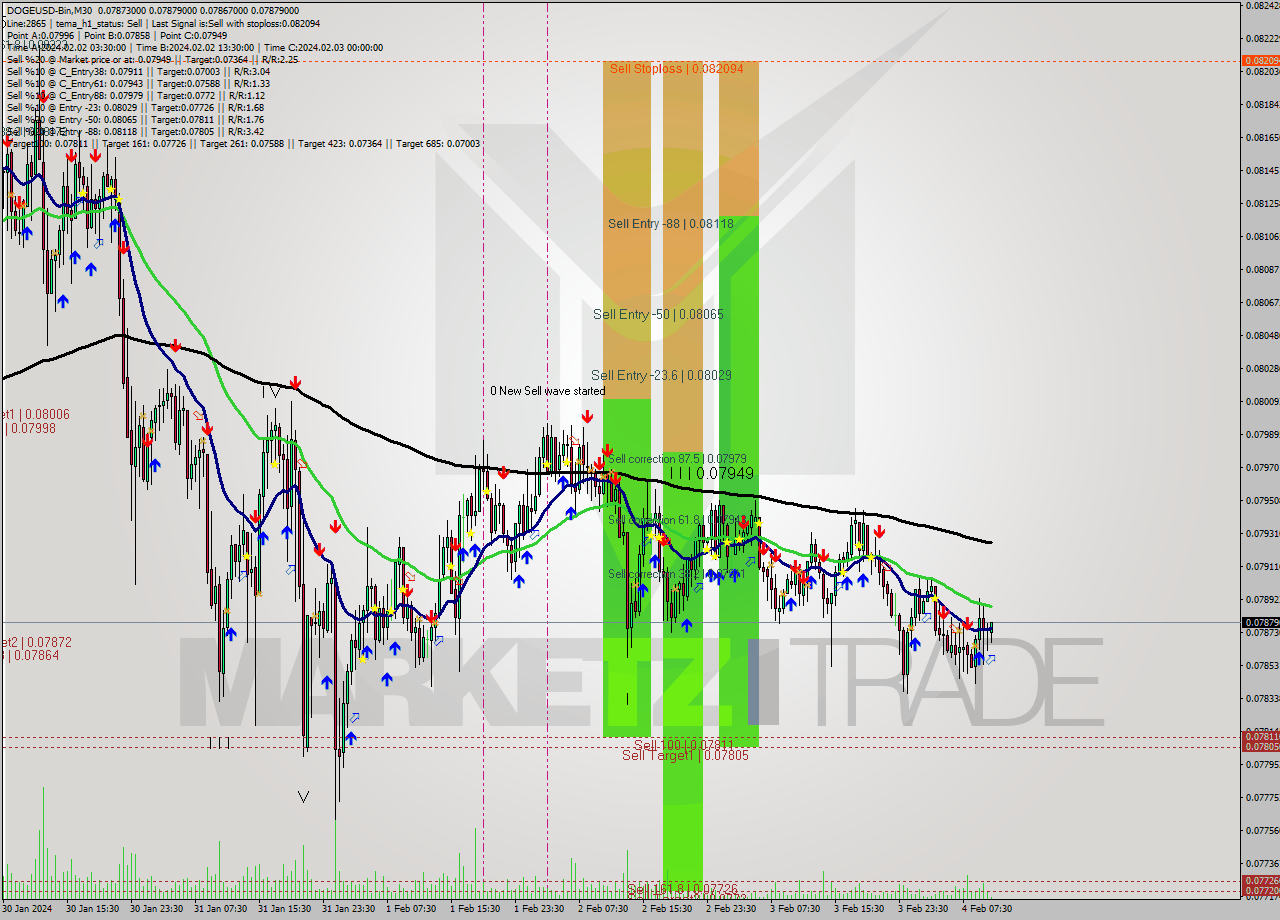1280x920 pixels.
Task: Click the '31 Jan 23:30' time axis label
Action: pos(348,909)
